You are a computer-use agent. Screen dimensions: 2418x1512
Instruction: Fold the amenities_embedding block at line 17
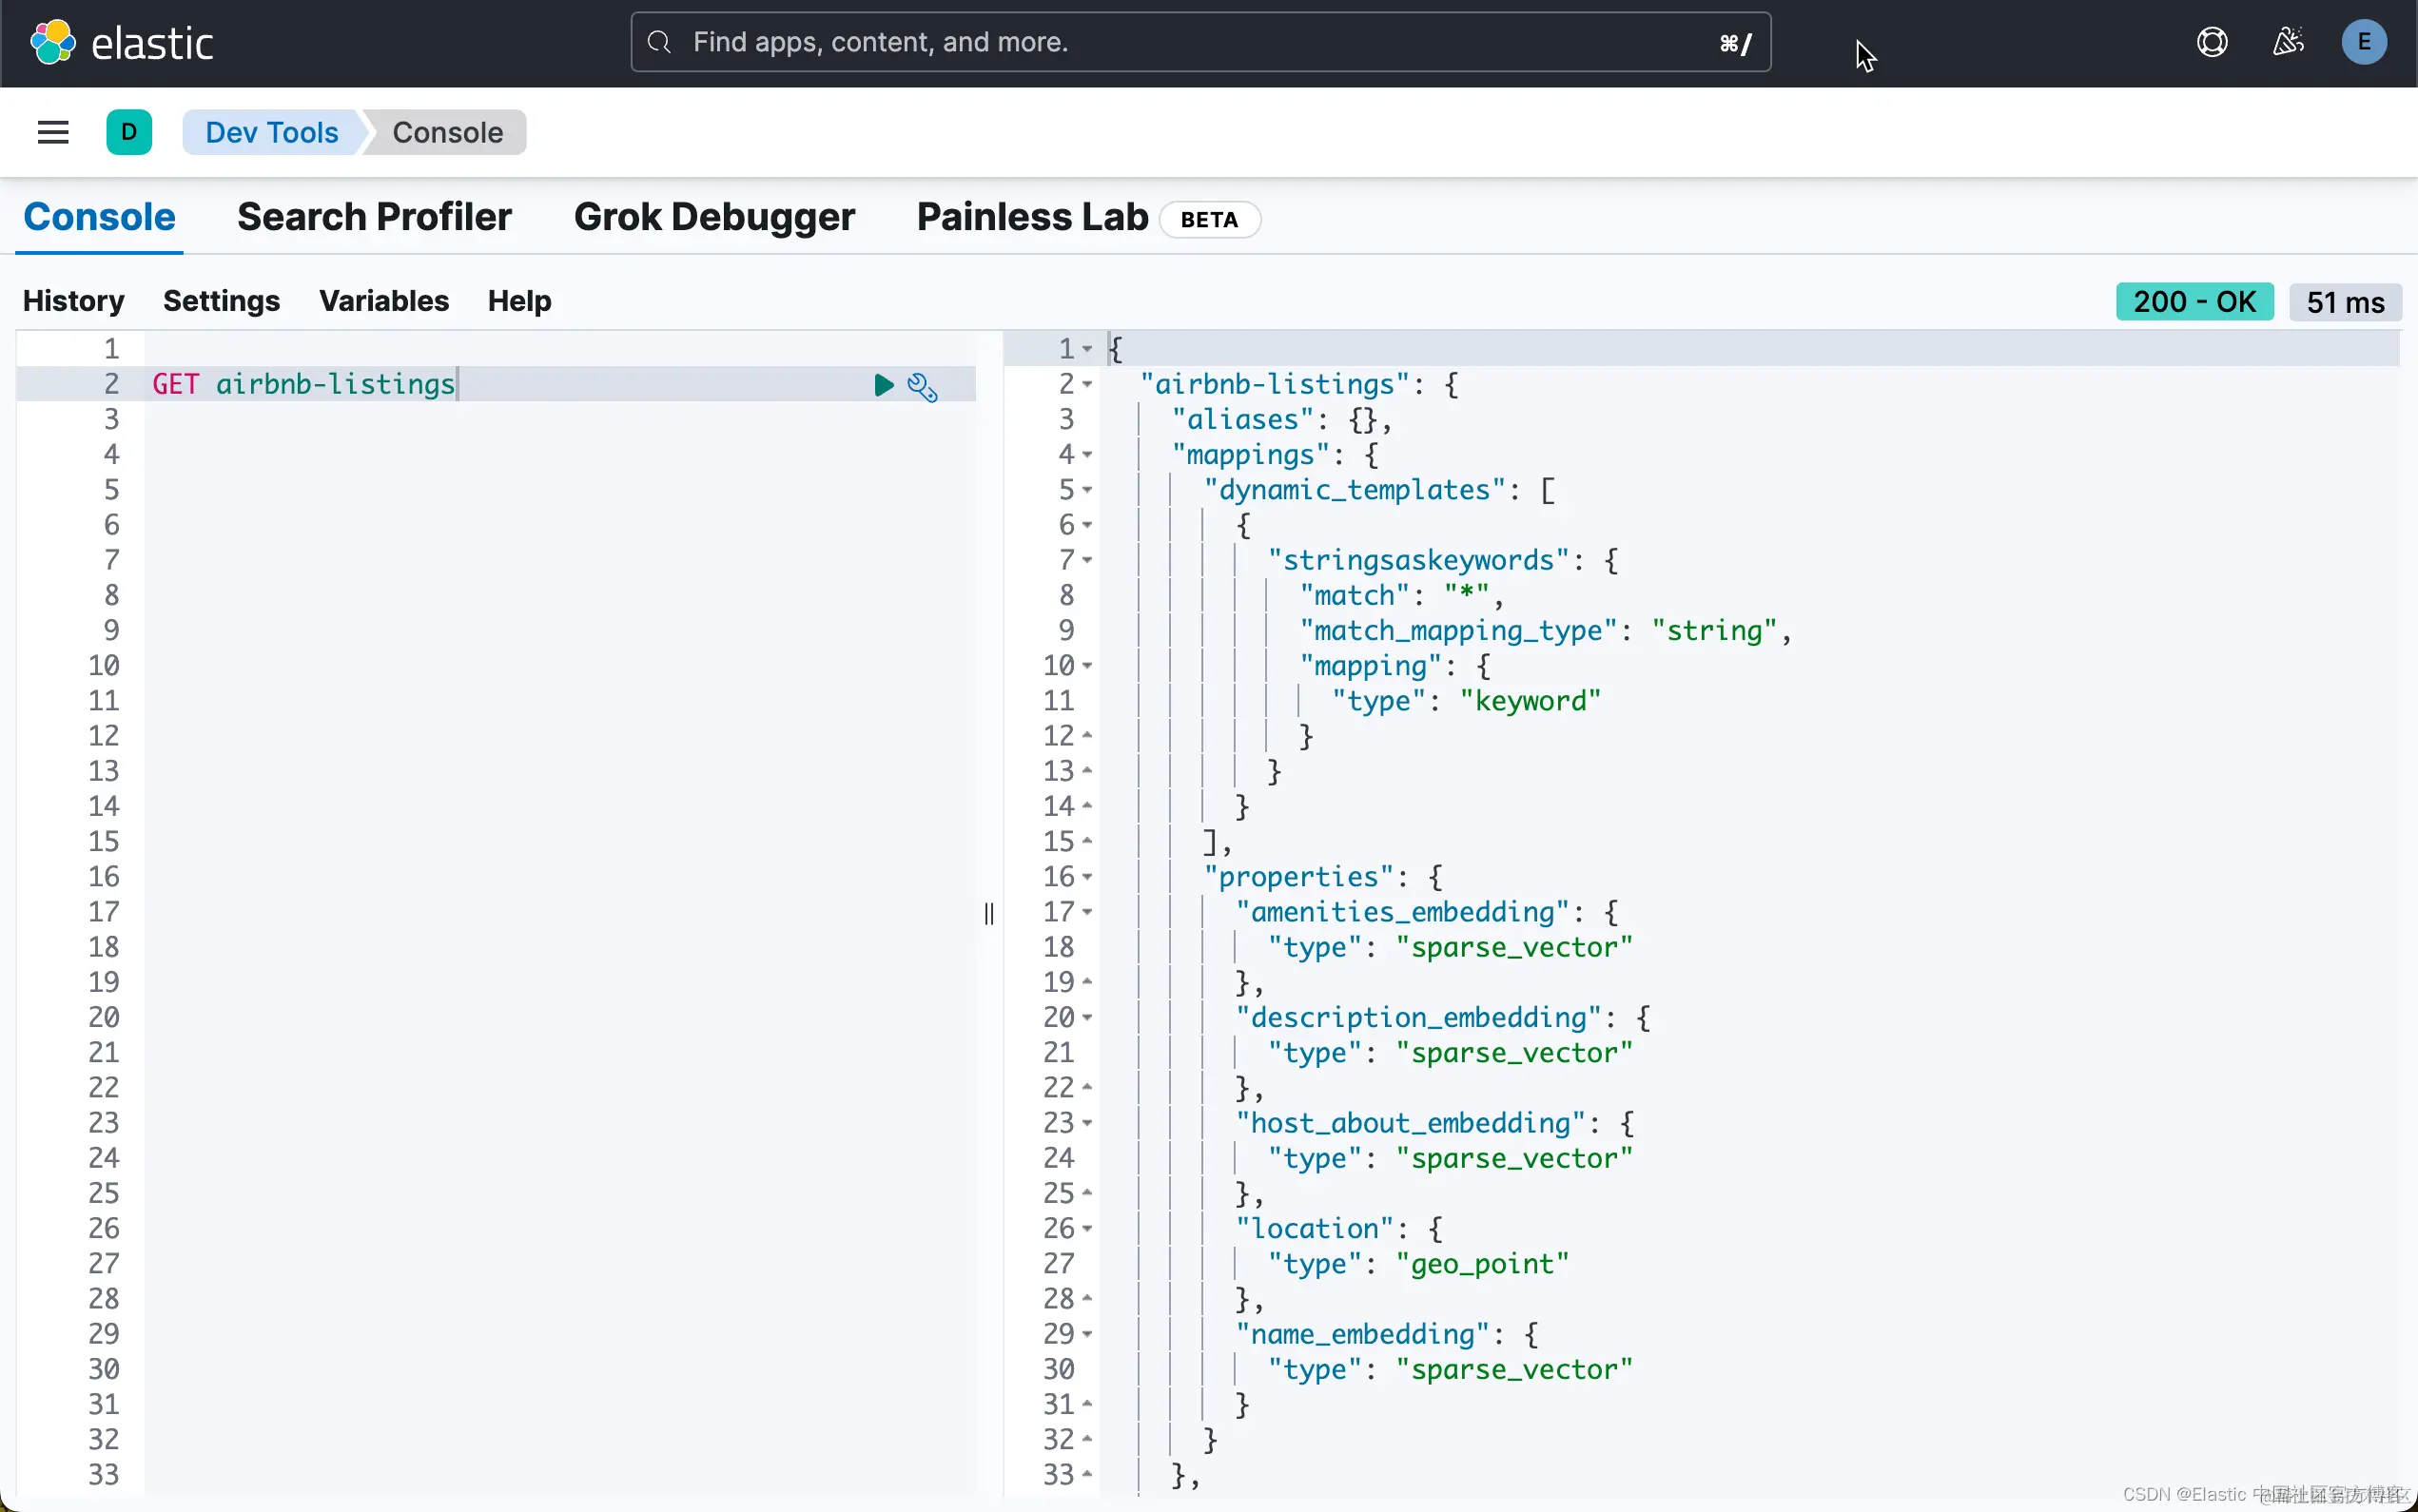[x=1087, y=912]
